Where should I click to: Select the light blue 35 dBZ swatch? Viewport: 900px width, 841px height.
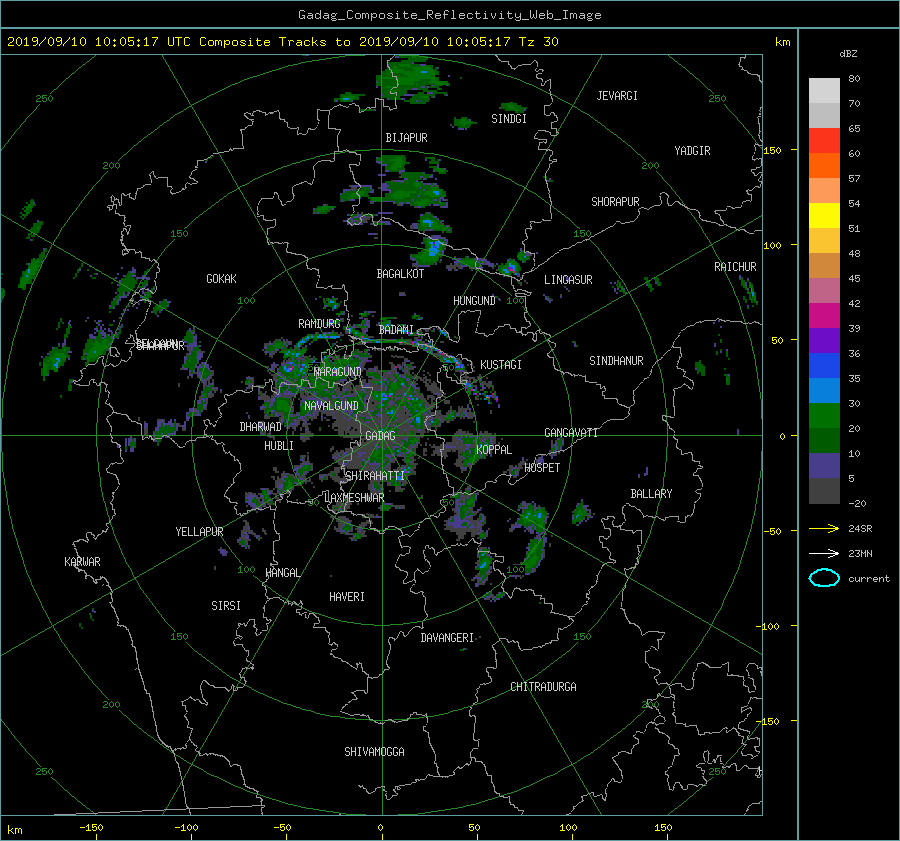coord(824,390)
